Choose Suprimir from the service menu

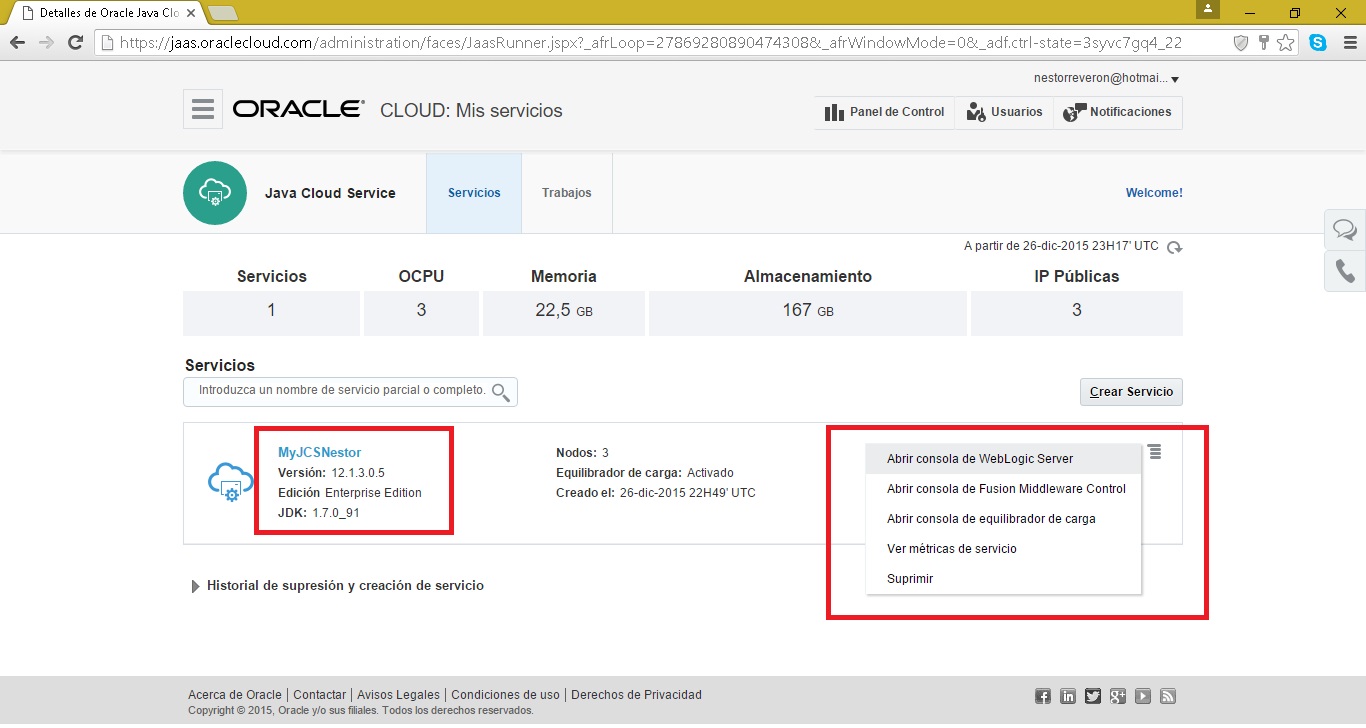click(x=910, y=579)
